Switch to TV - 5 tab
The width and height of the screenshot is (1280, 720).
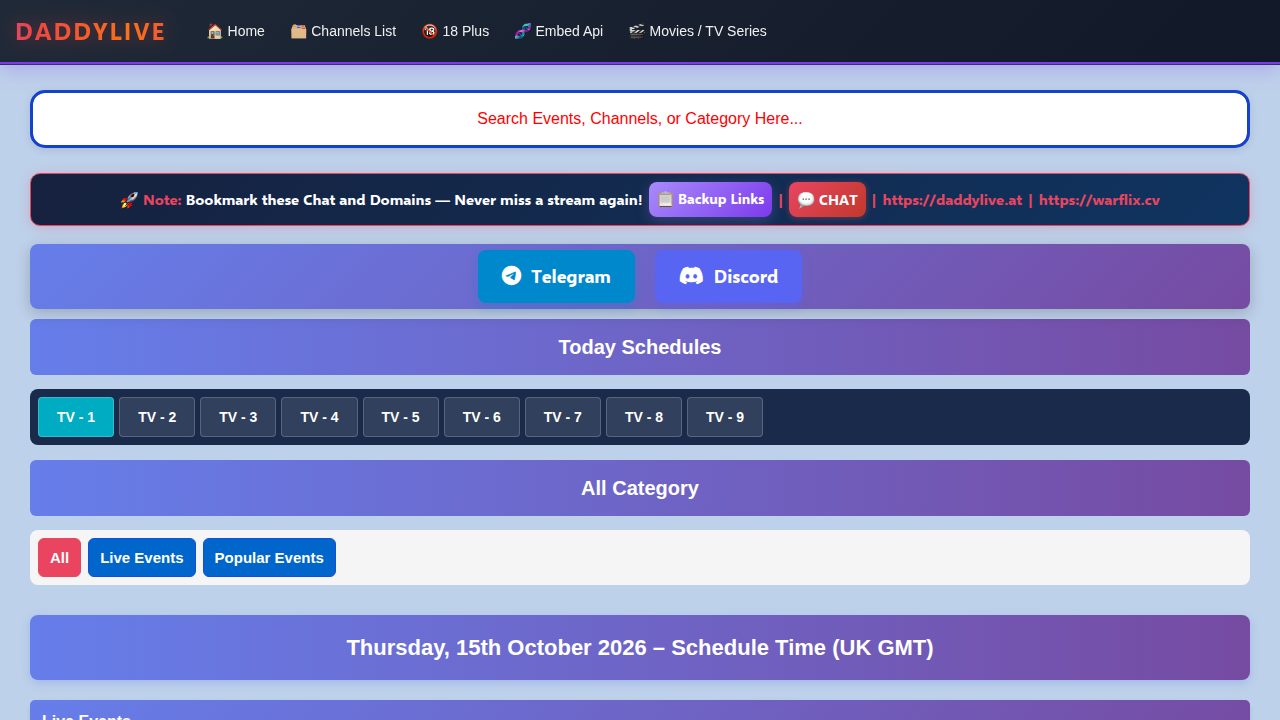(401, 417)
